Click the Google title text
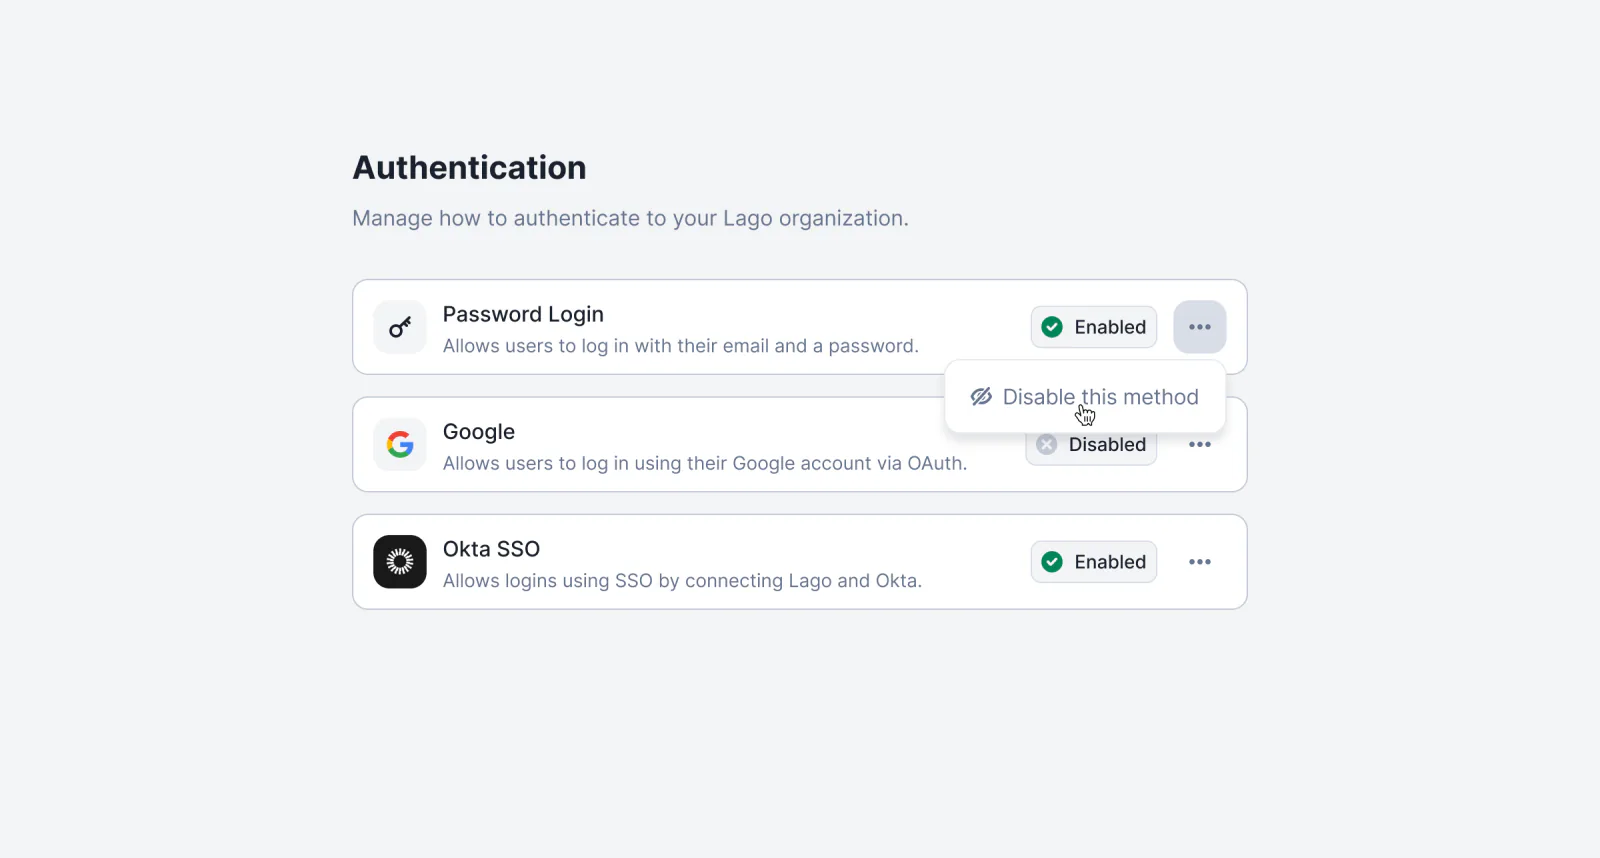1600x858 pixels. pos(479,432)
